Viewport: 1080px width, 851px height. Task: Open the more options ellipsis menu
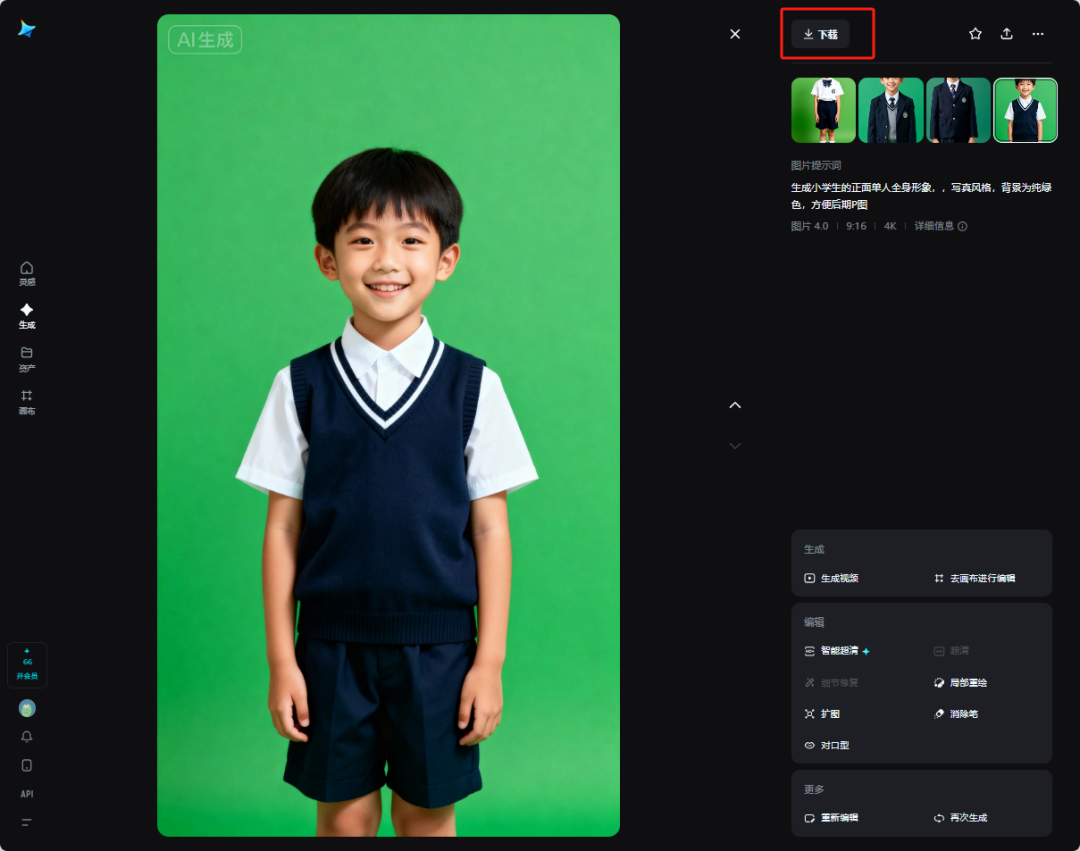click(1038, 33)
